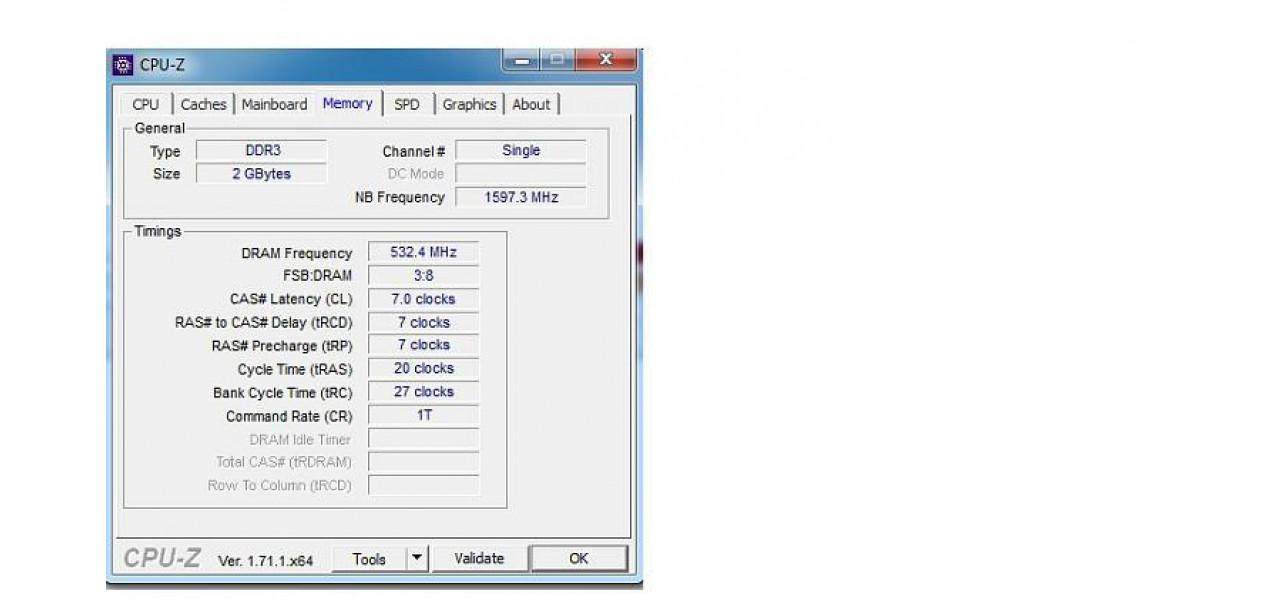This screenshot has height=600, width=1280.
Task: Click the empty DRAM Idle Timer field
Action: click(x=424, y=439)
